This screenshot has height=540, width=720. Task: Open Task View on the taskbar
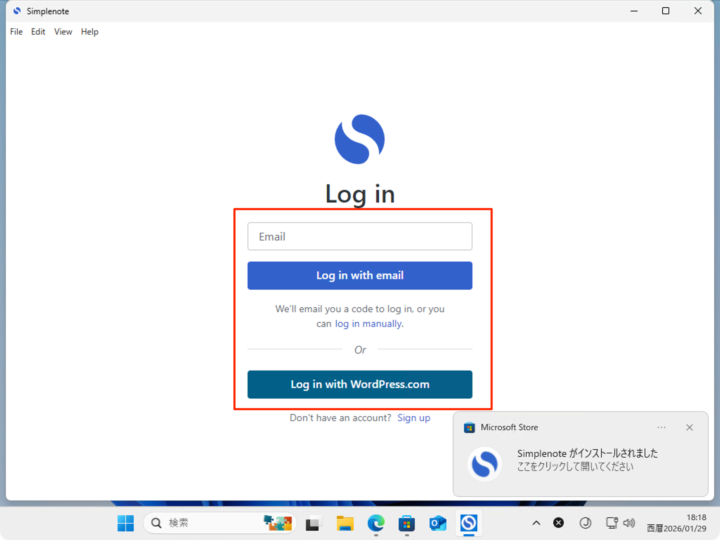[x=312, y=523]
